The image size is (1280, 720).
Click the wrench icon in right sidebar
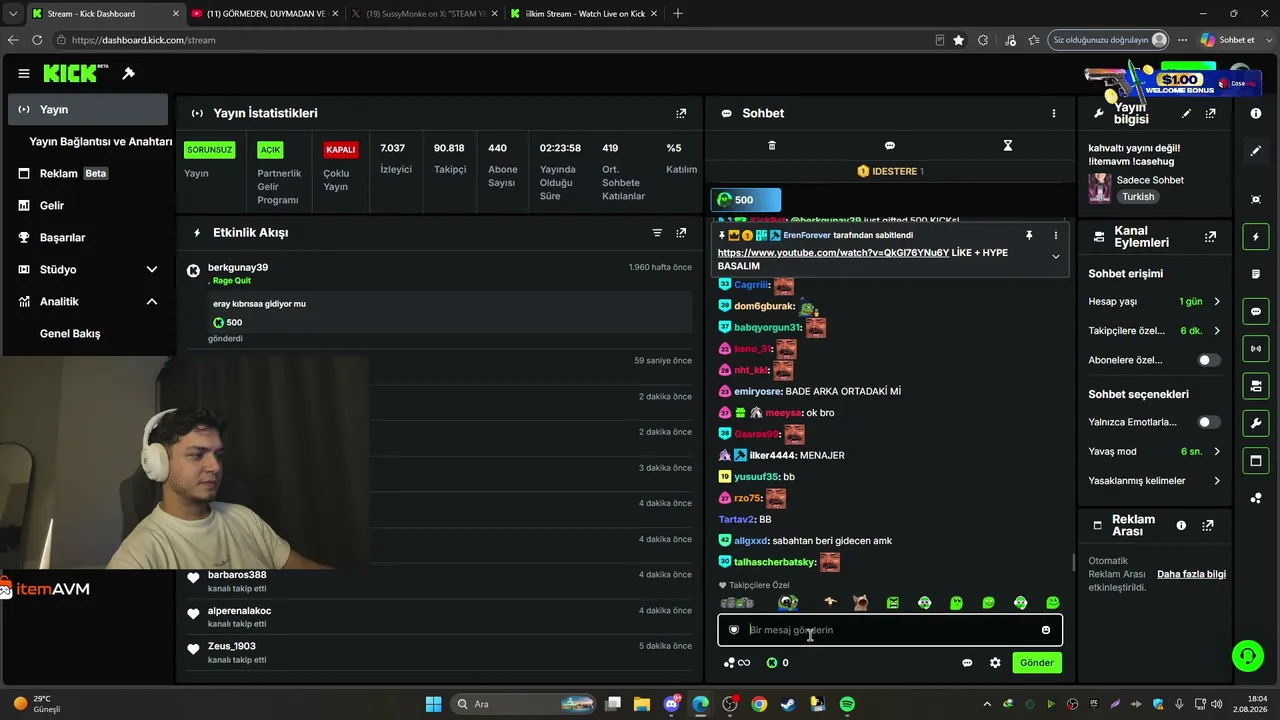tap(1256, 423)
